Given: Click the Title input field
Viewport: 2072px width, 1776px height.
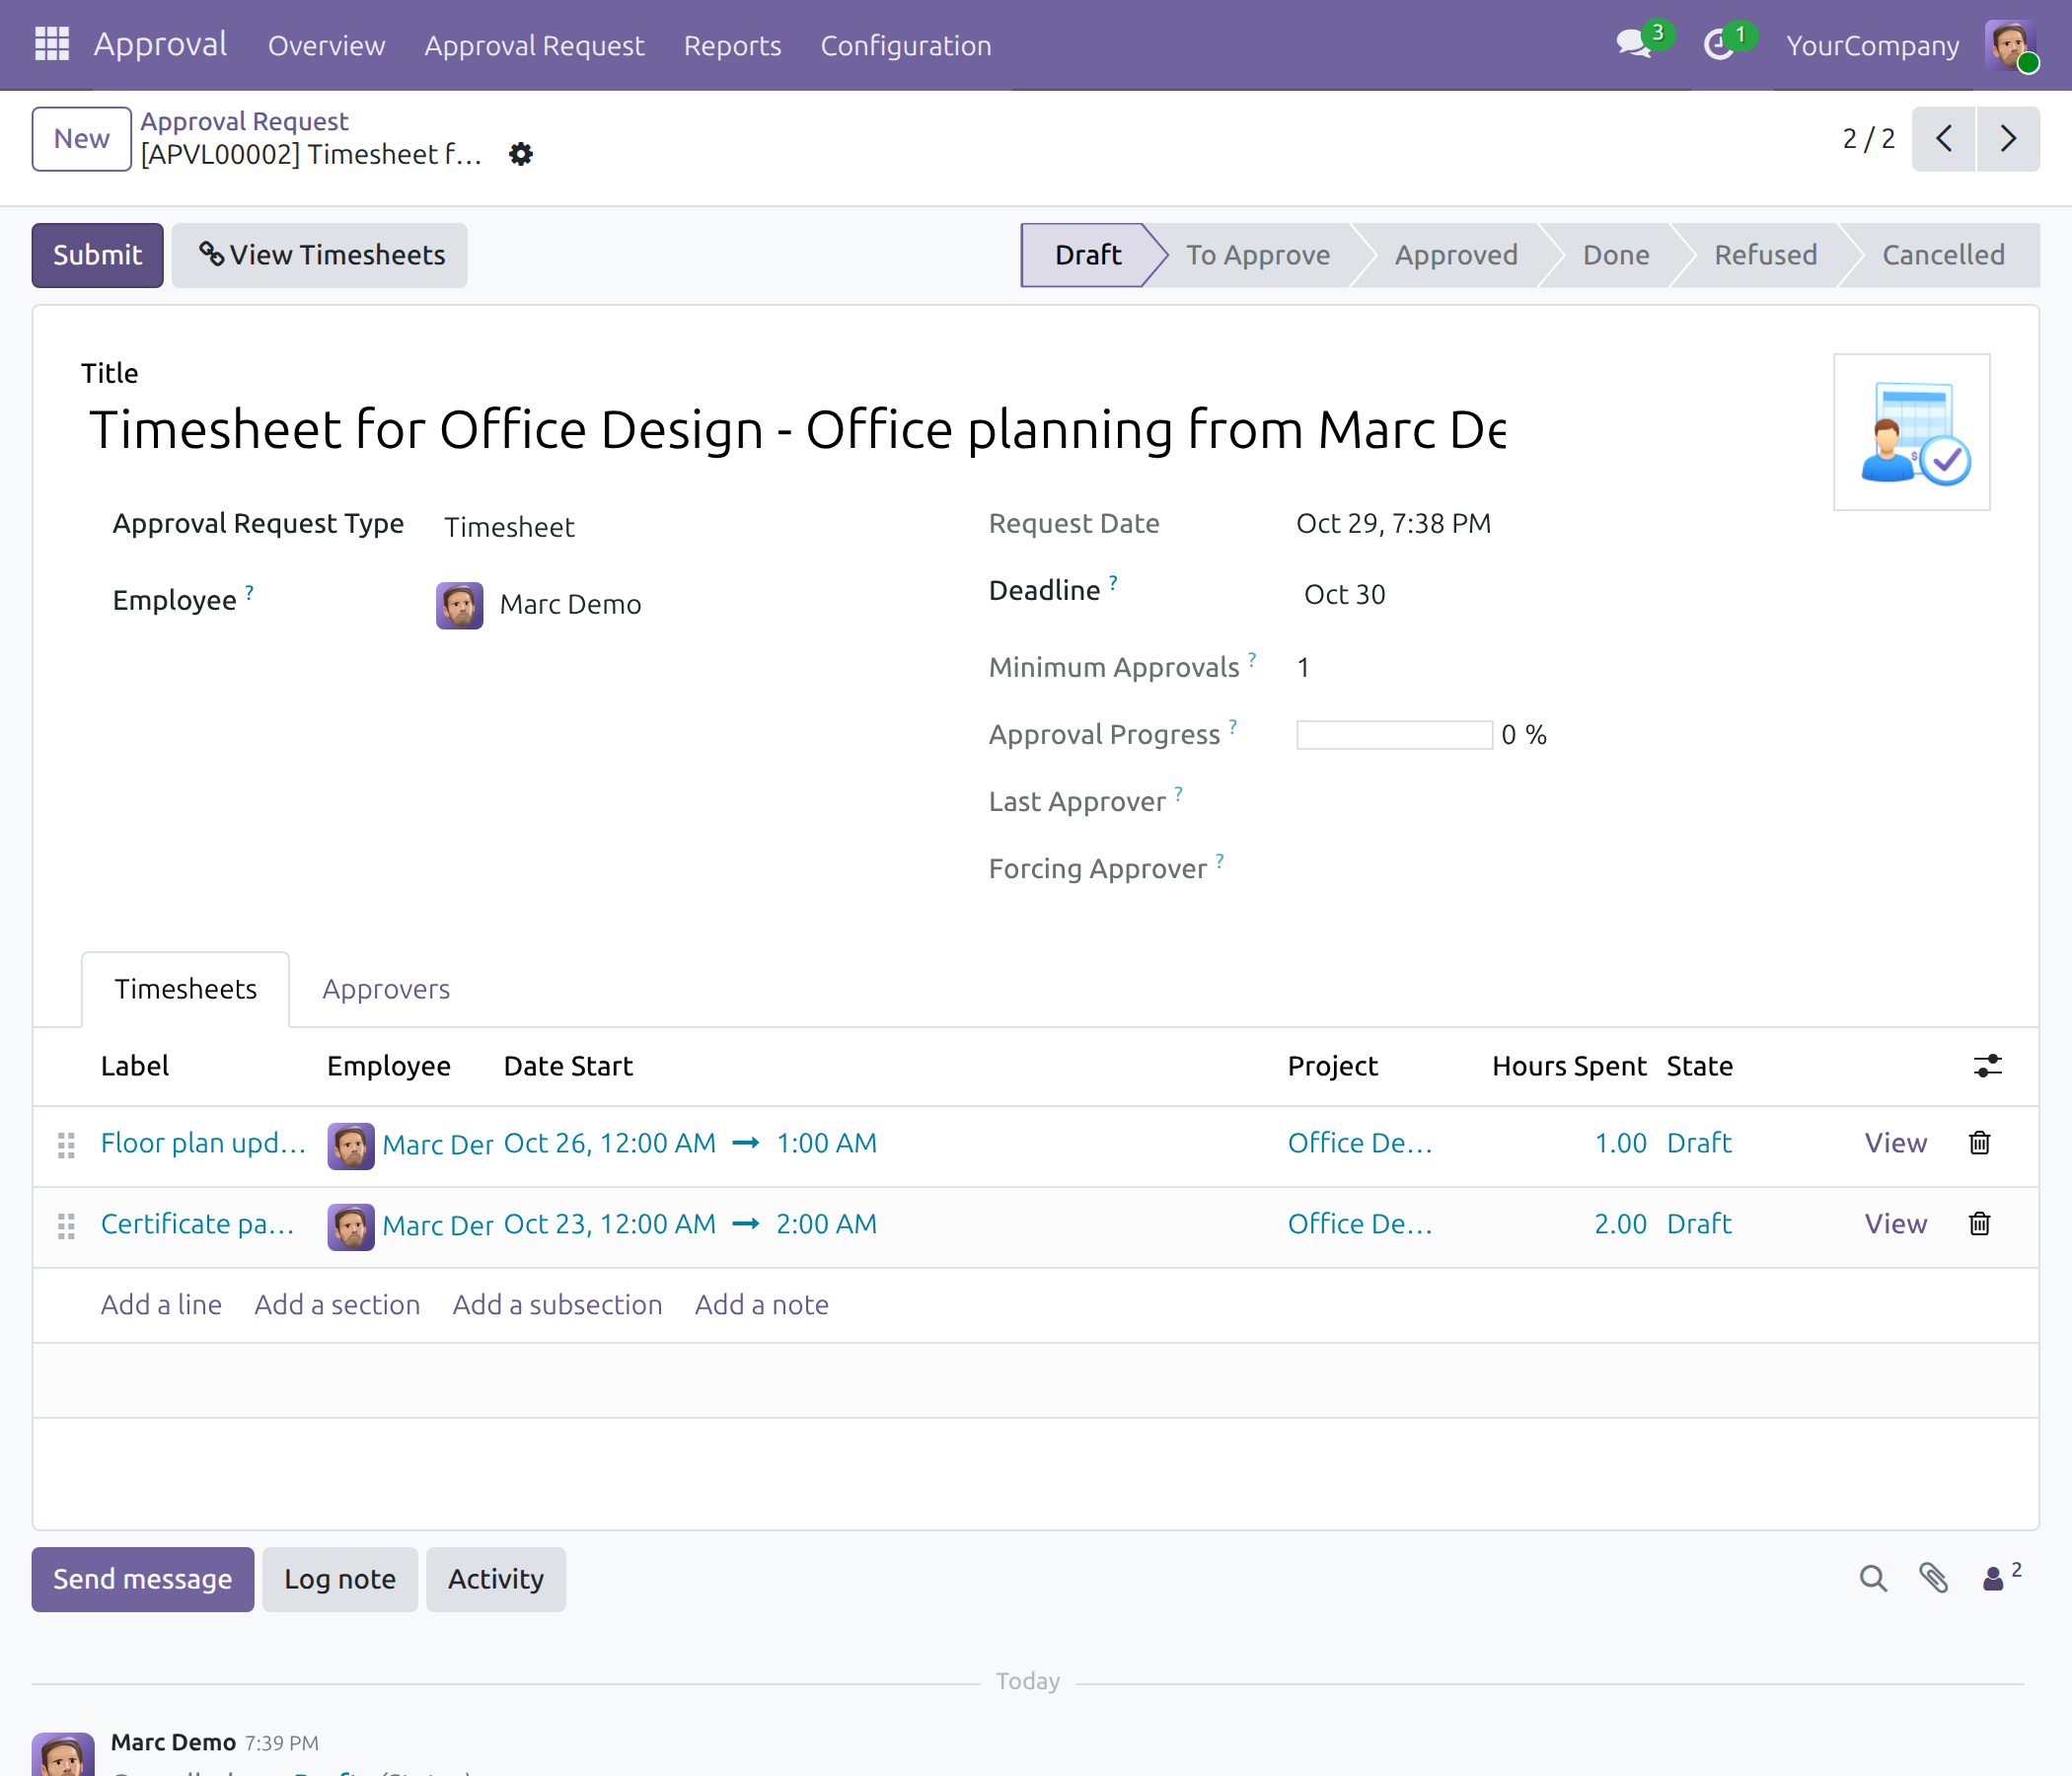Looking at the screenshot, I should (x=797, y=431).
